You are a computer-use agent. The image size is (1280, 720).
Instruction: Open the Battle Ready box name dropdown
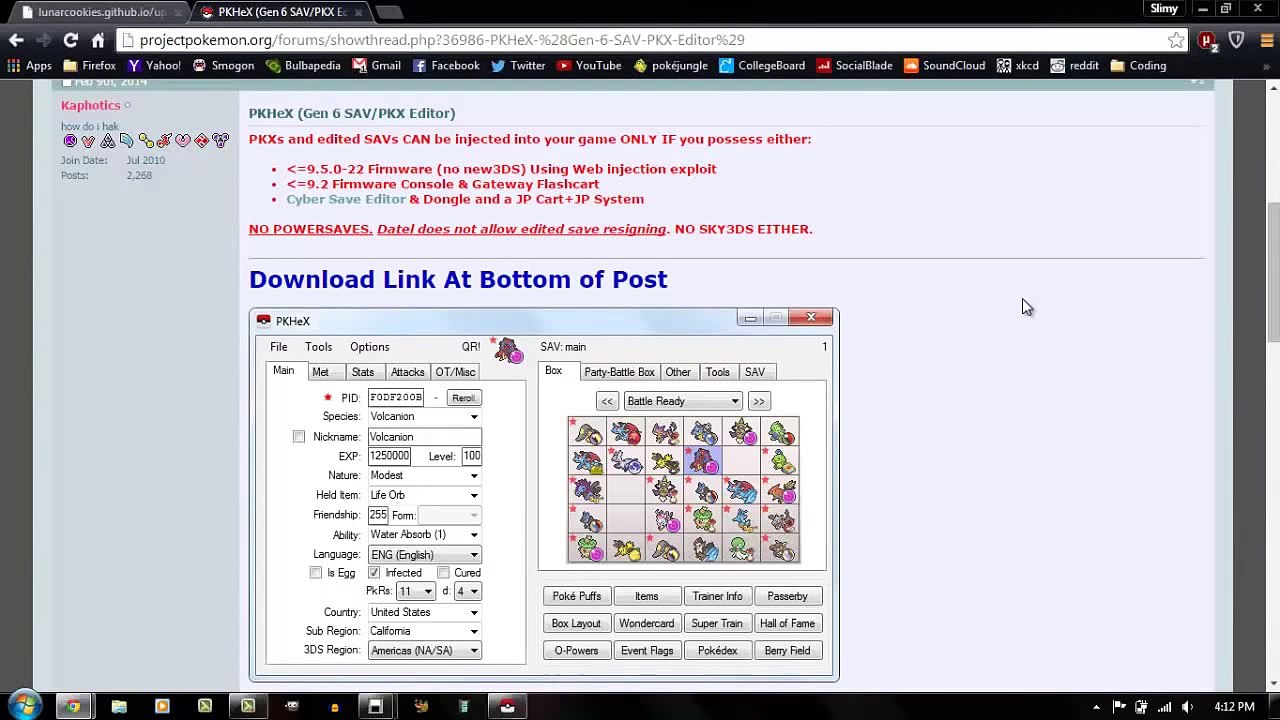click(683, 401)
